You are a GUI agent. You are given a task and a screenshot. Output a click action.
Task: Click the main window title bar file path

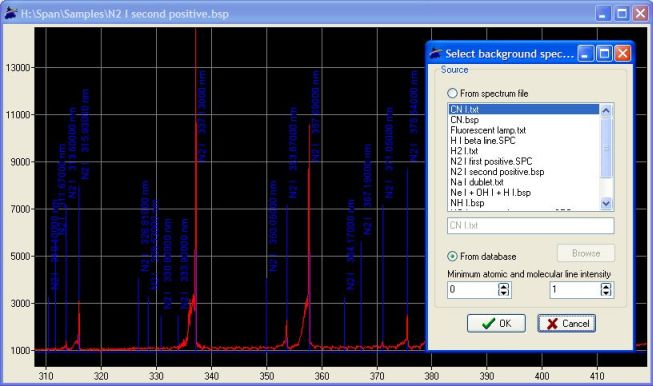pos(125,14)
